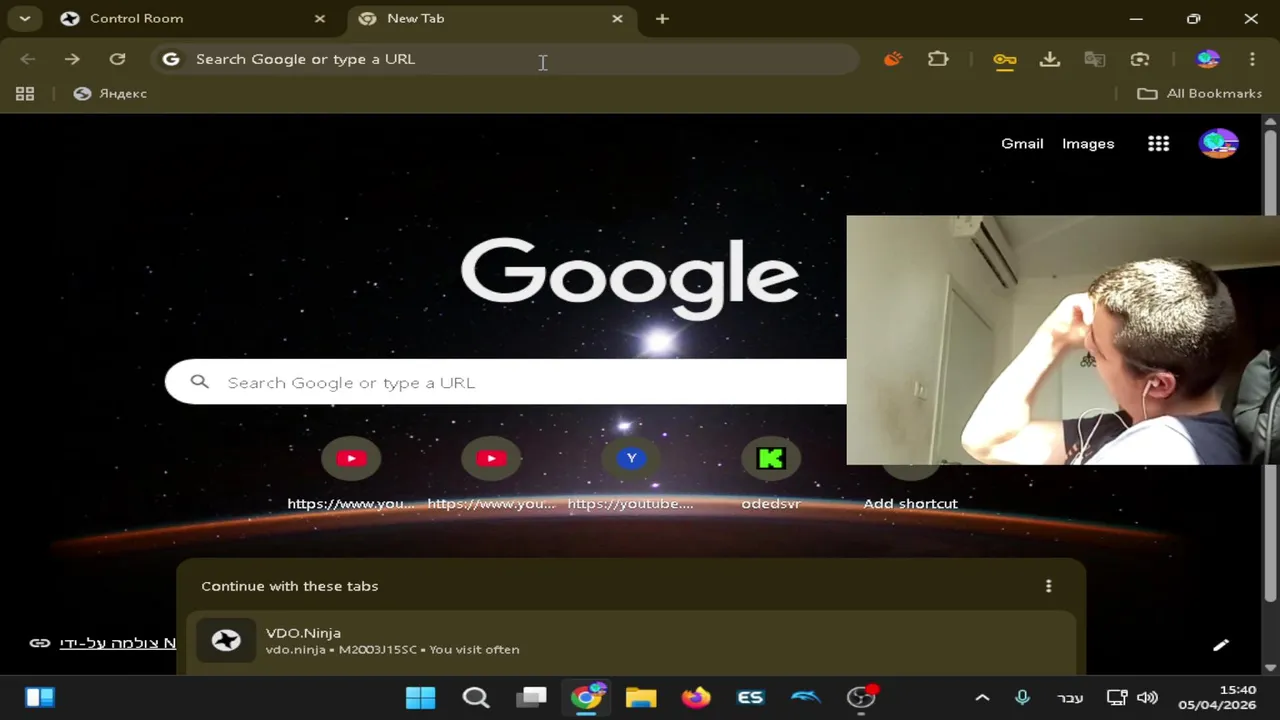
Task: Launch Firefox from the taskbar
Action: [x=696, y=697]
